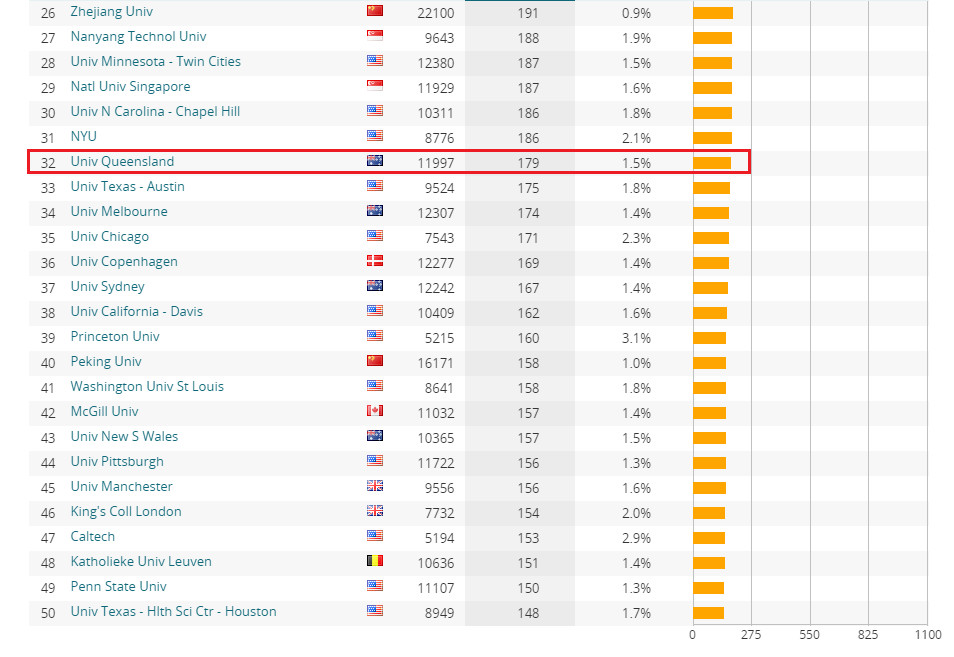954x657 pixels.
Task: Open King's Coll London link
Action: coord(126,511)
